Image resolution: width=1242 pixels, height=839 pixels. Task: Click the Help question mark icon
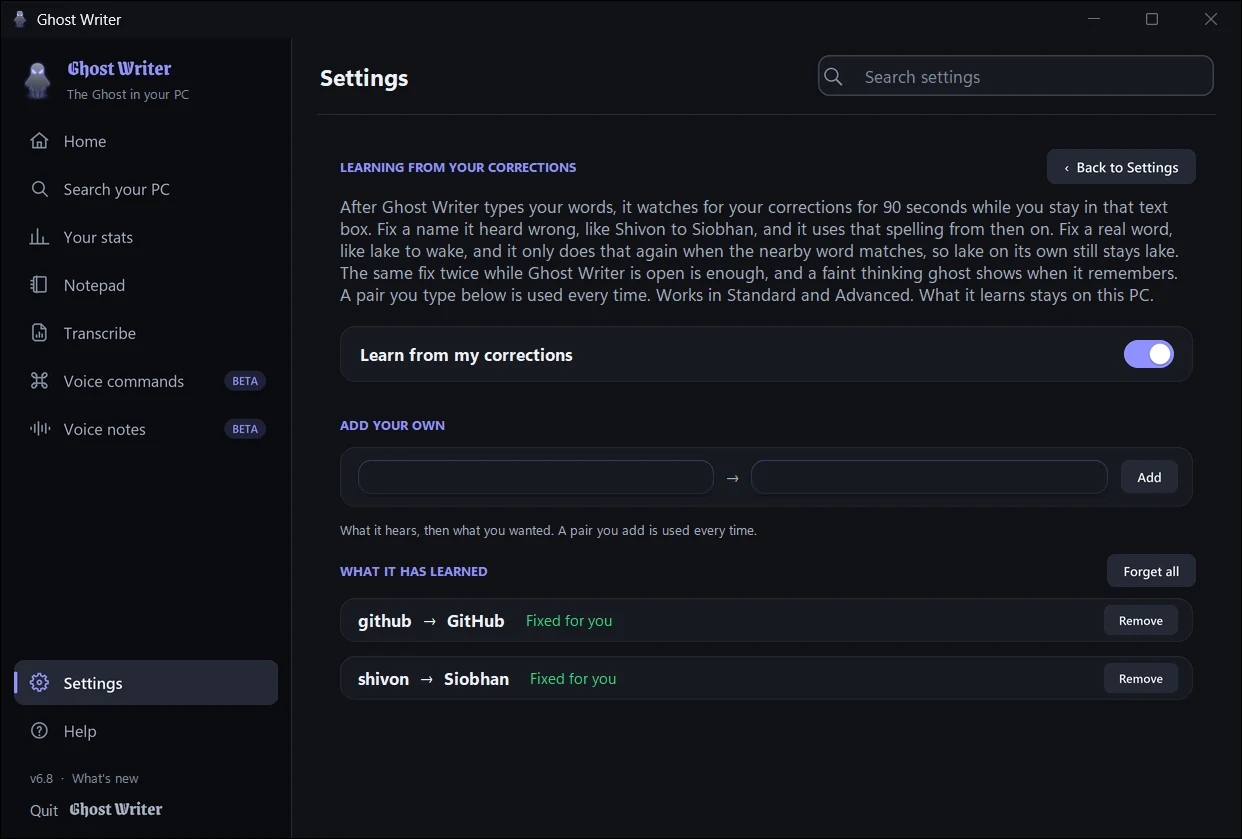(39, 731)
